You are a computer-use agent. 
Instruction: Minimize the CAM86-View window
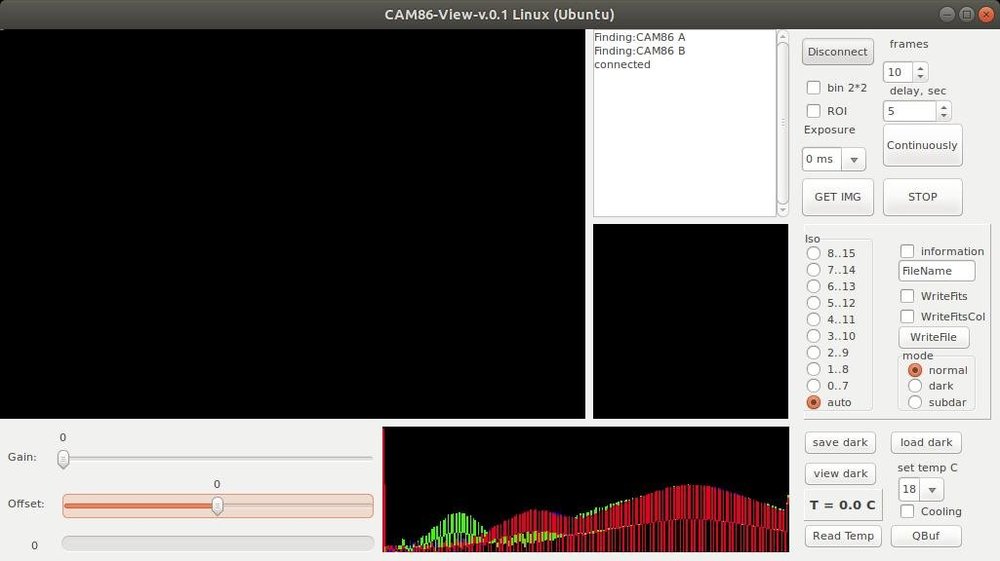[947, 14]
